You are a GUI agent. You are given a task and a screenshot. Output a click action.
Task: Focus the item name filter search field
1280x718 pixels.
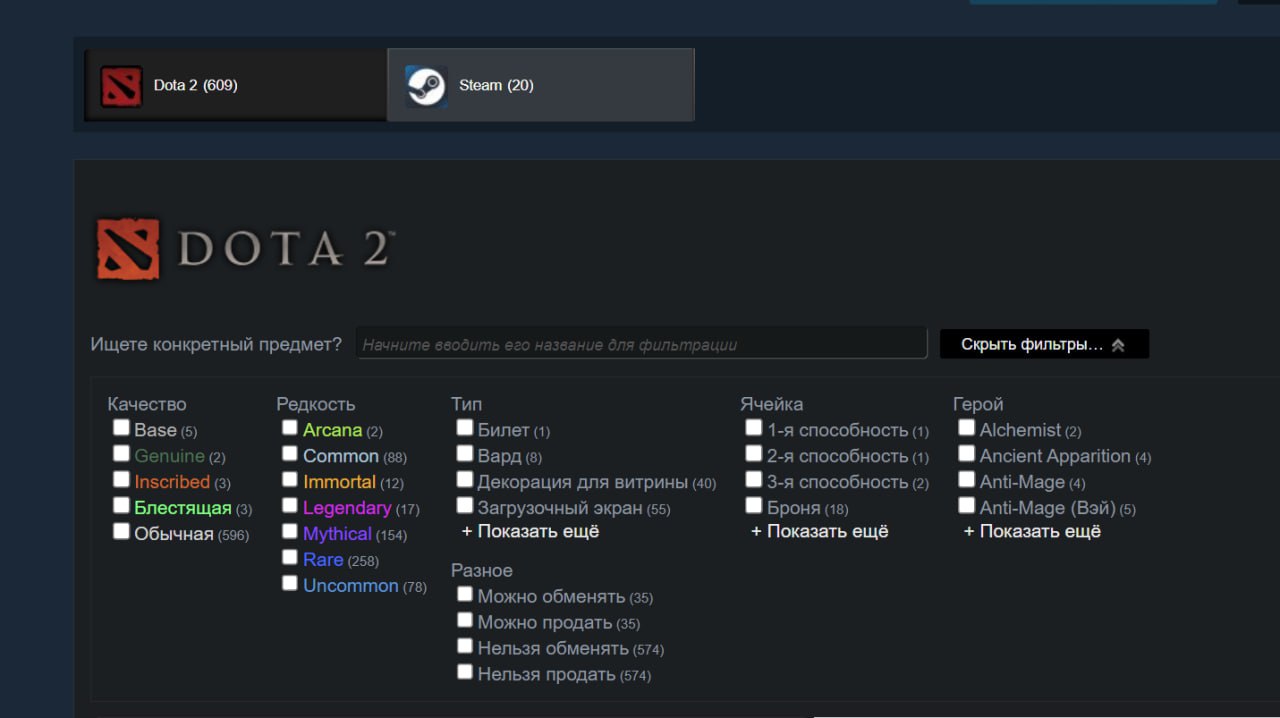pos(641,344)
